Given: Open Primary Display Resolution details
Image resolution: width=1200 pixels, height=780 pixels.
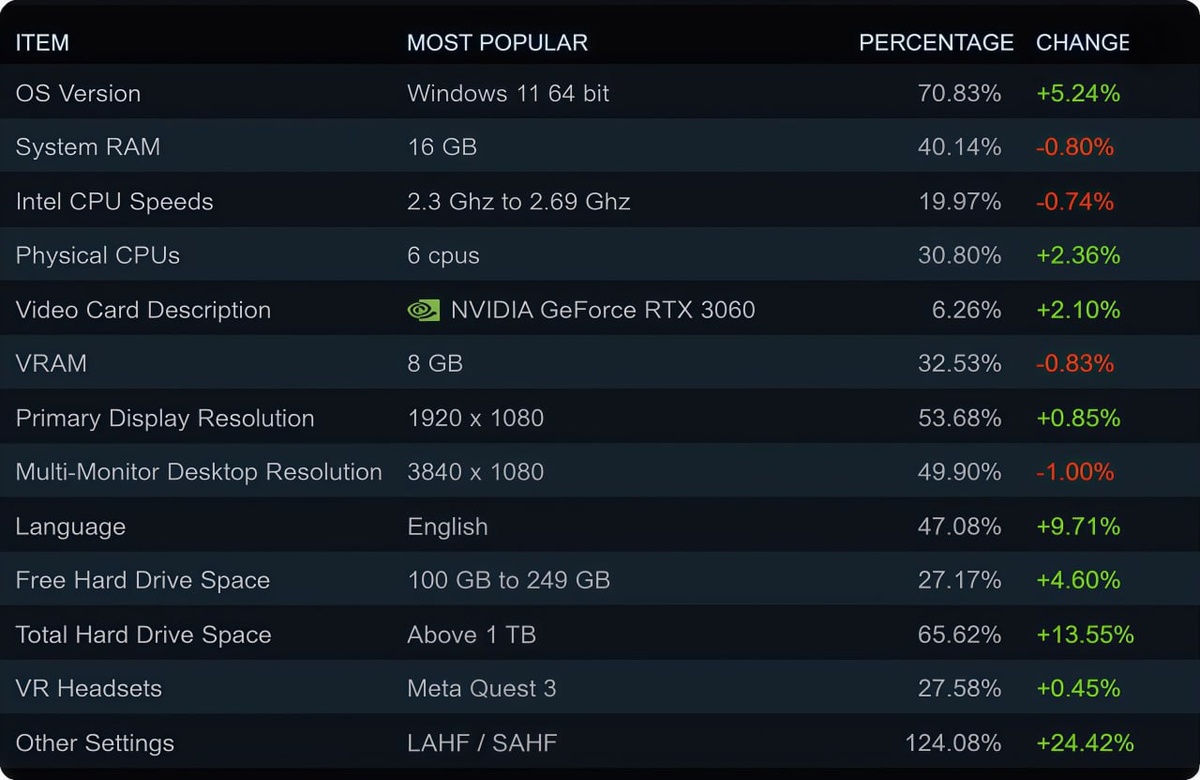Looking at the screenshot, I should pos(165,418).
